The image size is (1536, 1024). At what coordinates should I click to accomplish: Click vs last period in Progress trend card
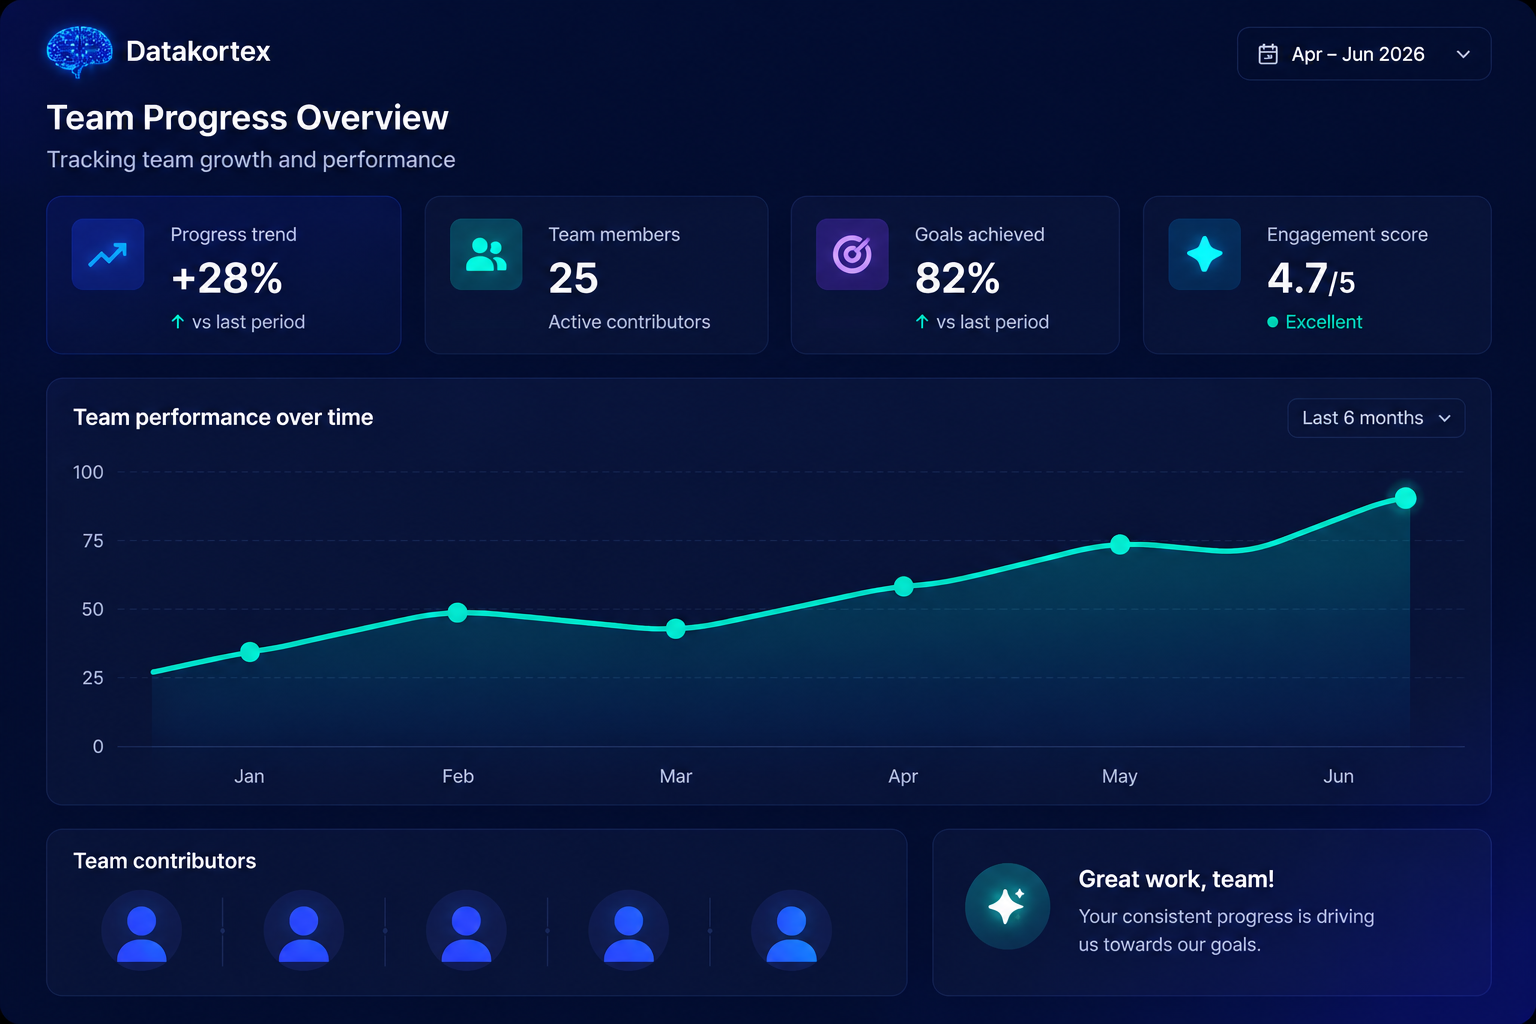coord(249,322)
